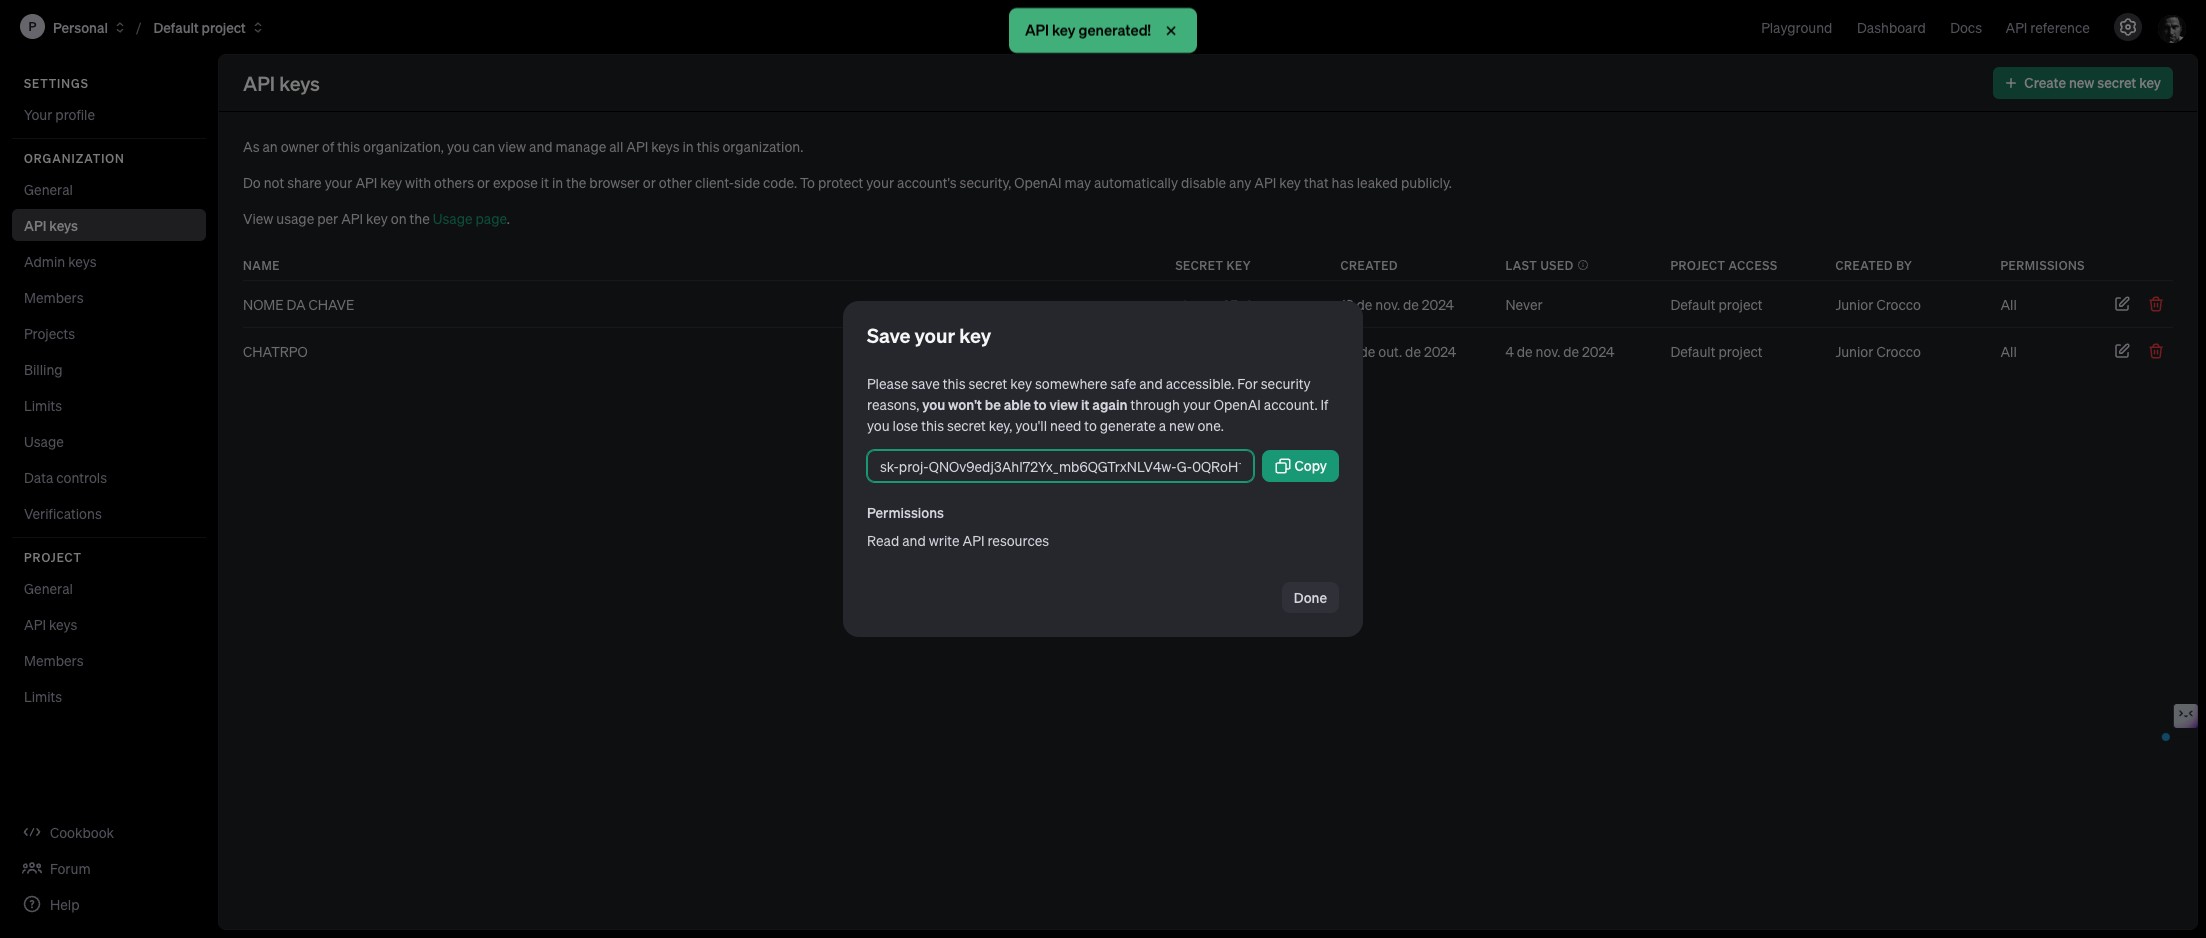Open Dashboard in the top navigation

click(x=1891, y=28)
